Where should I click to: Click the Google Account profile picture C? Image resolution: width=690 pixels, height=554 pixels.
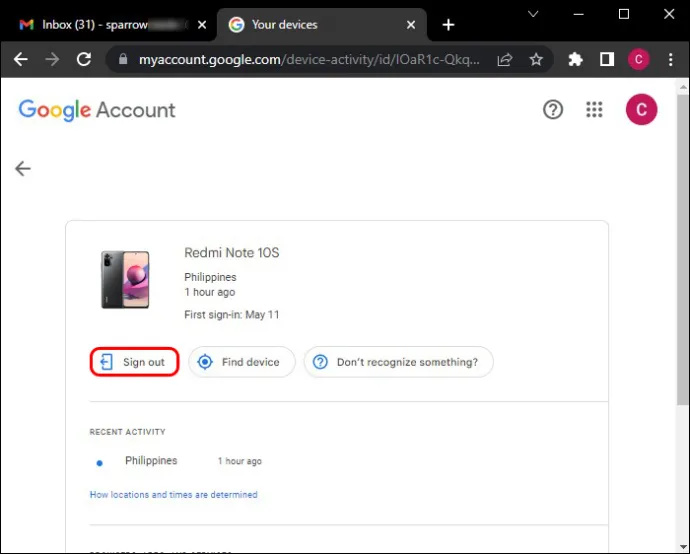(x=642, y=110)
